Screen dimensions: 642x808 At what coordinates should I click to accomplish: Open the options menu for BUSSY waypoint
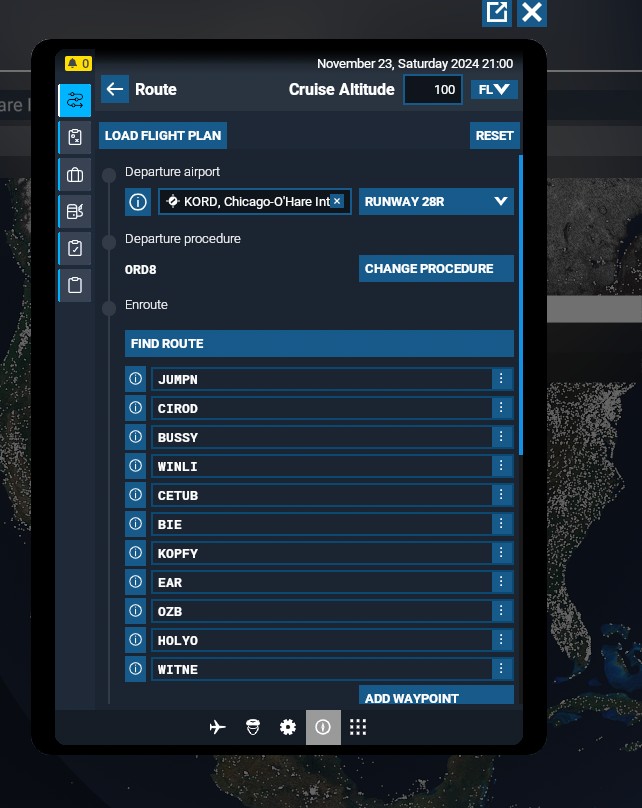click(x=501, y=437)
